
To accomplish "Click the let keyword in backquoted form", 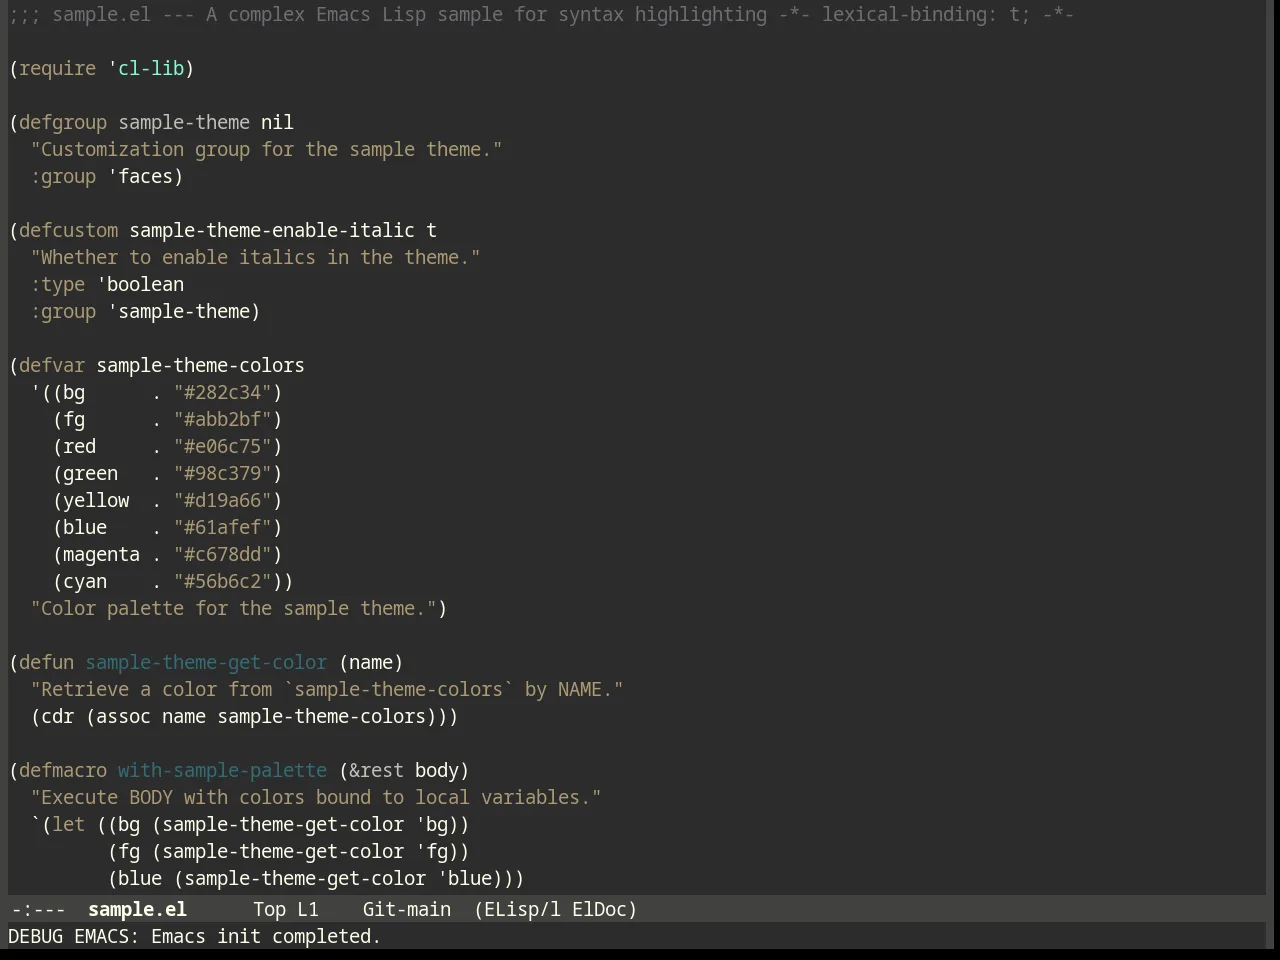I will 68,824.
